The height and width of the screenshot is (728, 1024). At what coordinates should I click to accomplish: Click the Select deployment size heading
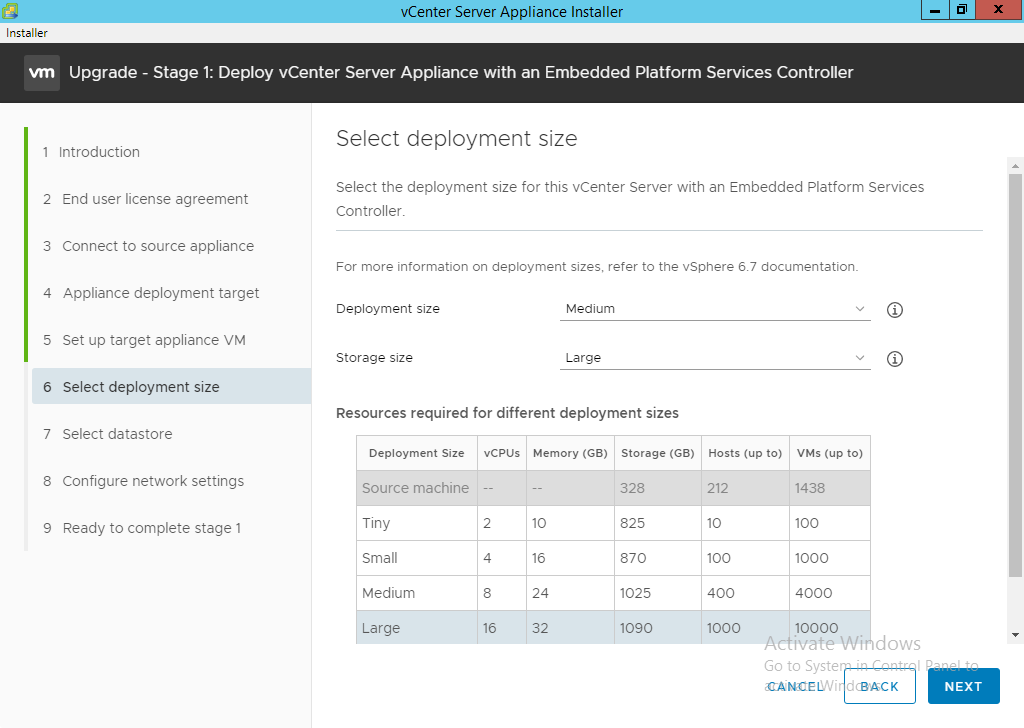(456, 139)
